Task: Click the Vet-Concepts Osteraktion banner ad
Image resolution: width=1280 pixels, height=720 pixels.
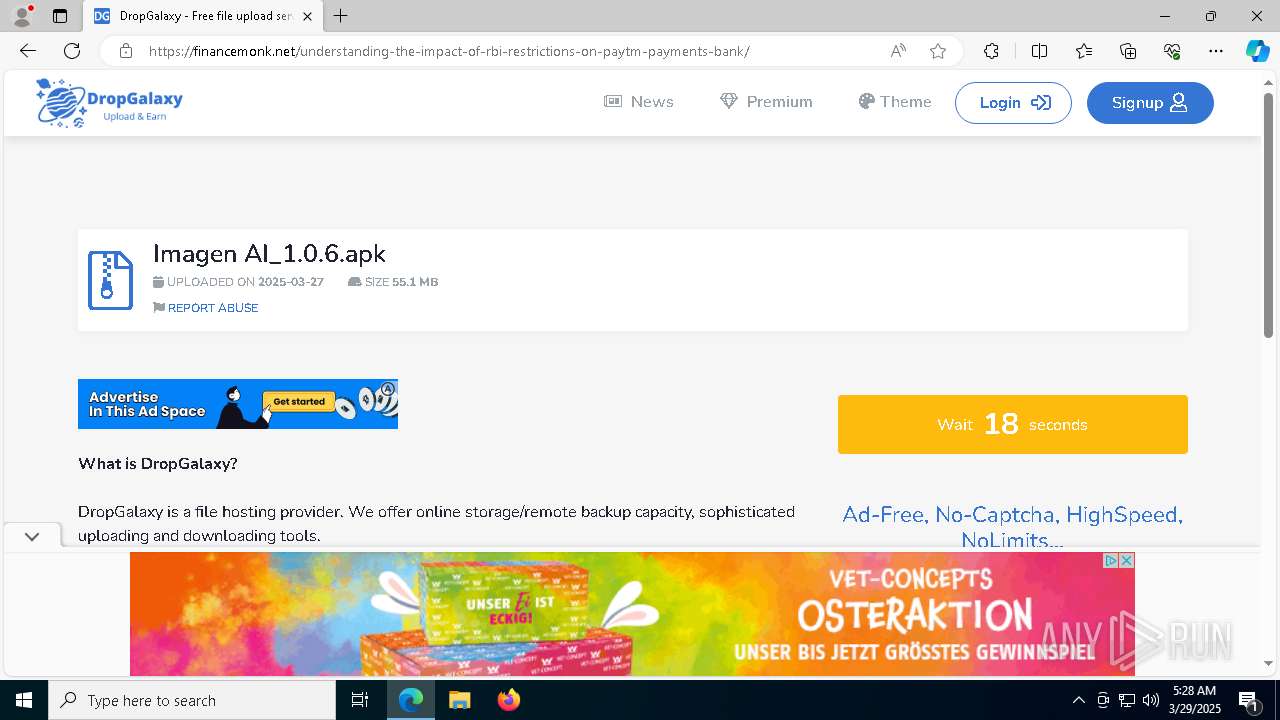Action: (632, 614)
